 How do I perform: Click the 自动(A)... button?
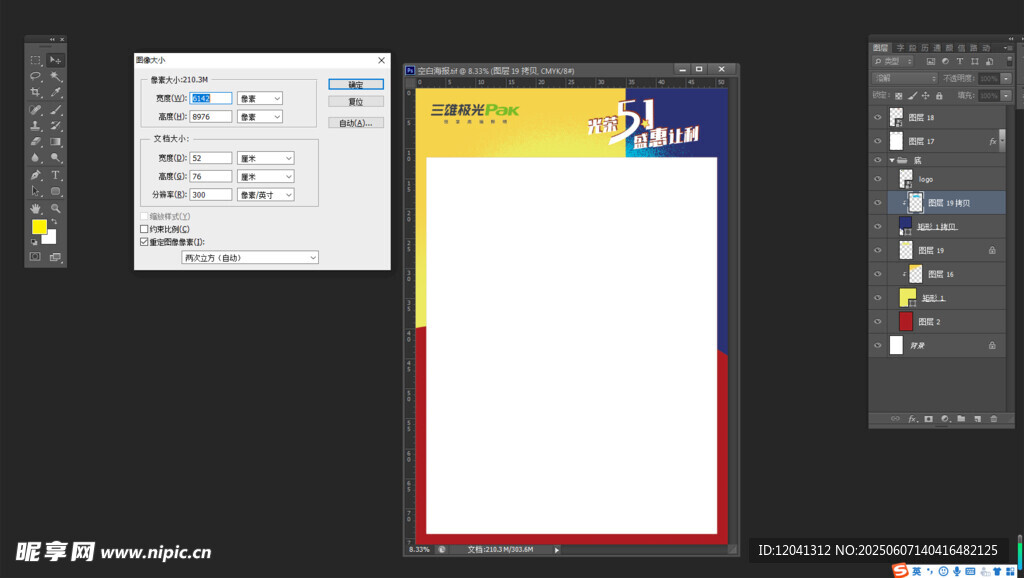point(355,123)
